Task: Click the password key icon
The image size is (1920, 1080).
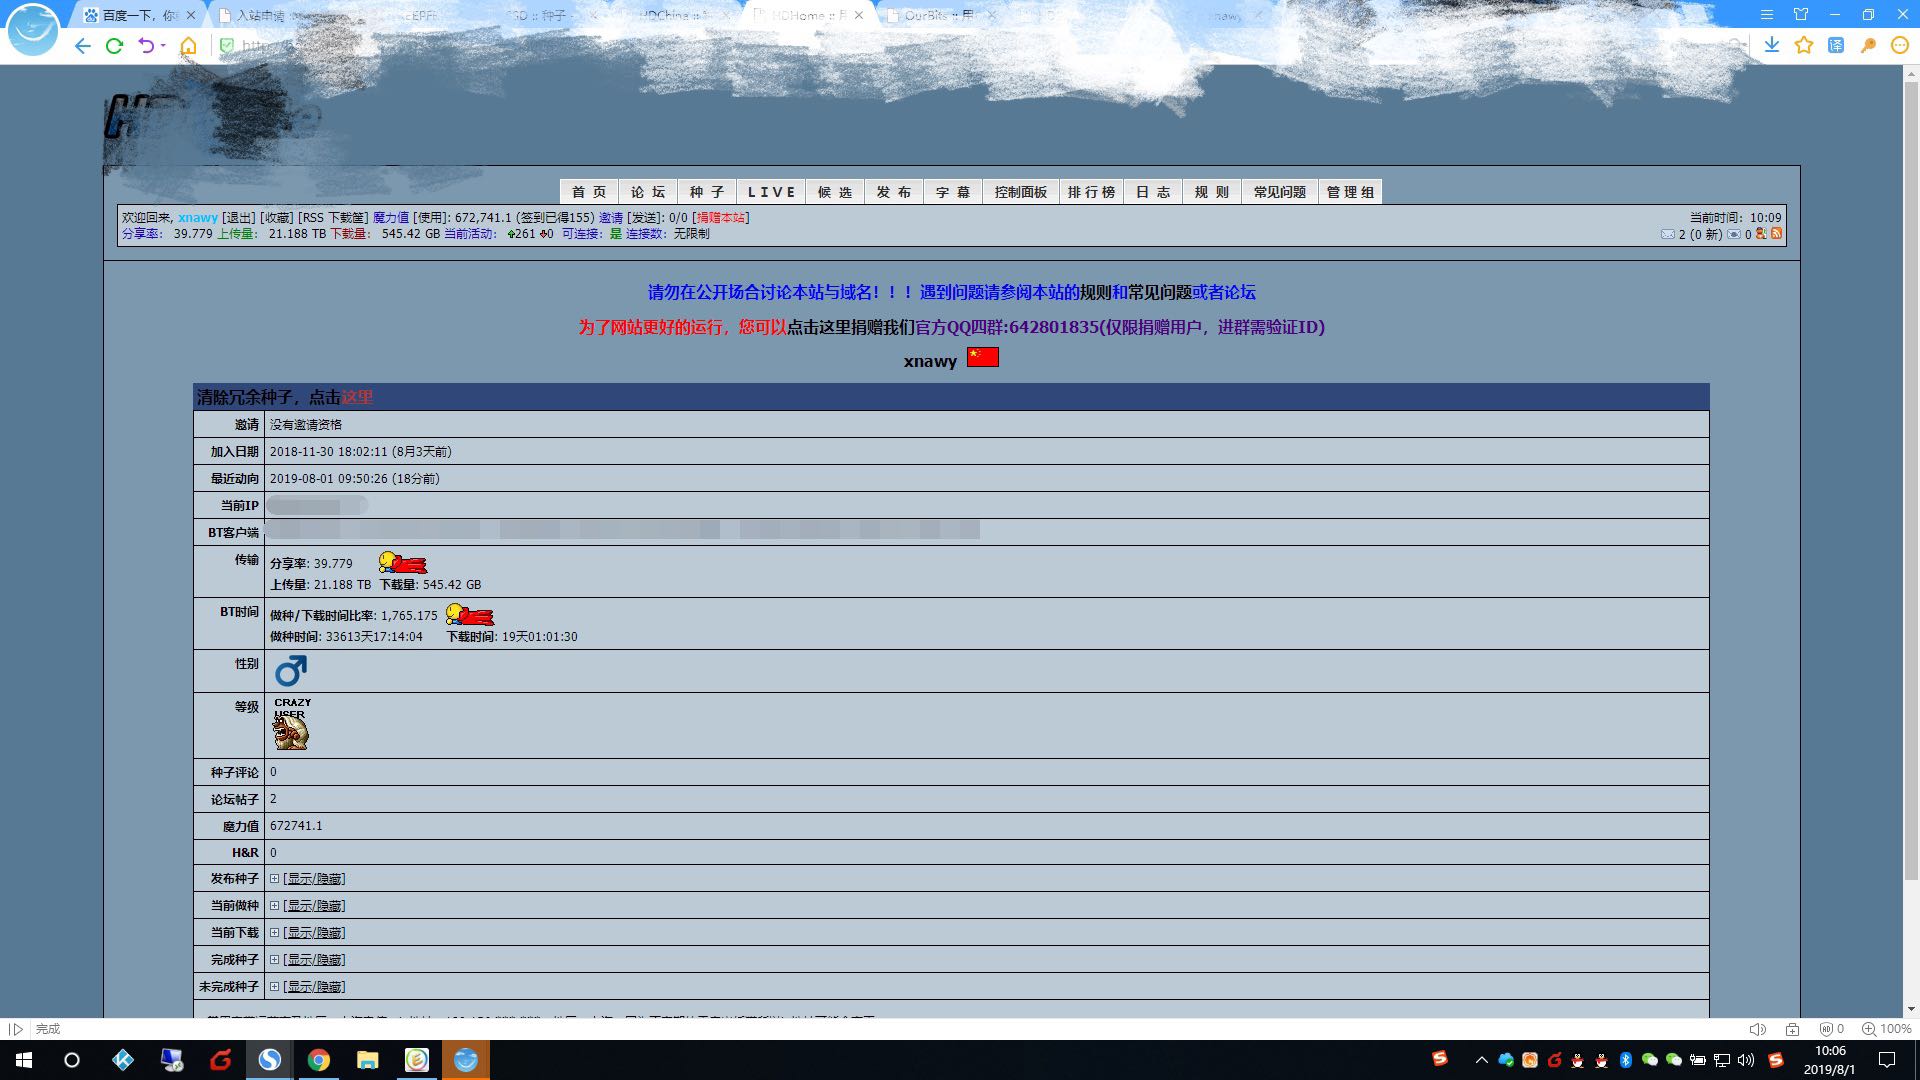Action: pos(1868,45)
